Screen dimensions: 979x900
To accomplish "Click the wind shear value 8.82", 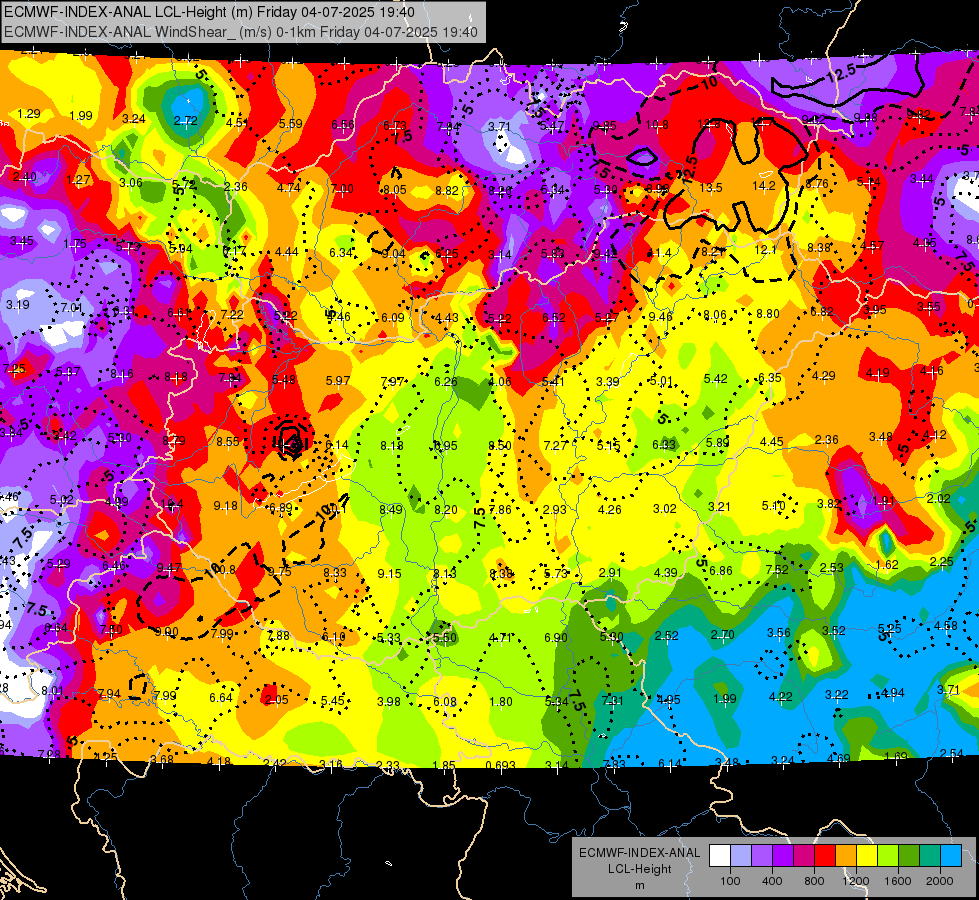I will (x=447, y=190).
